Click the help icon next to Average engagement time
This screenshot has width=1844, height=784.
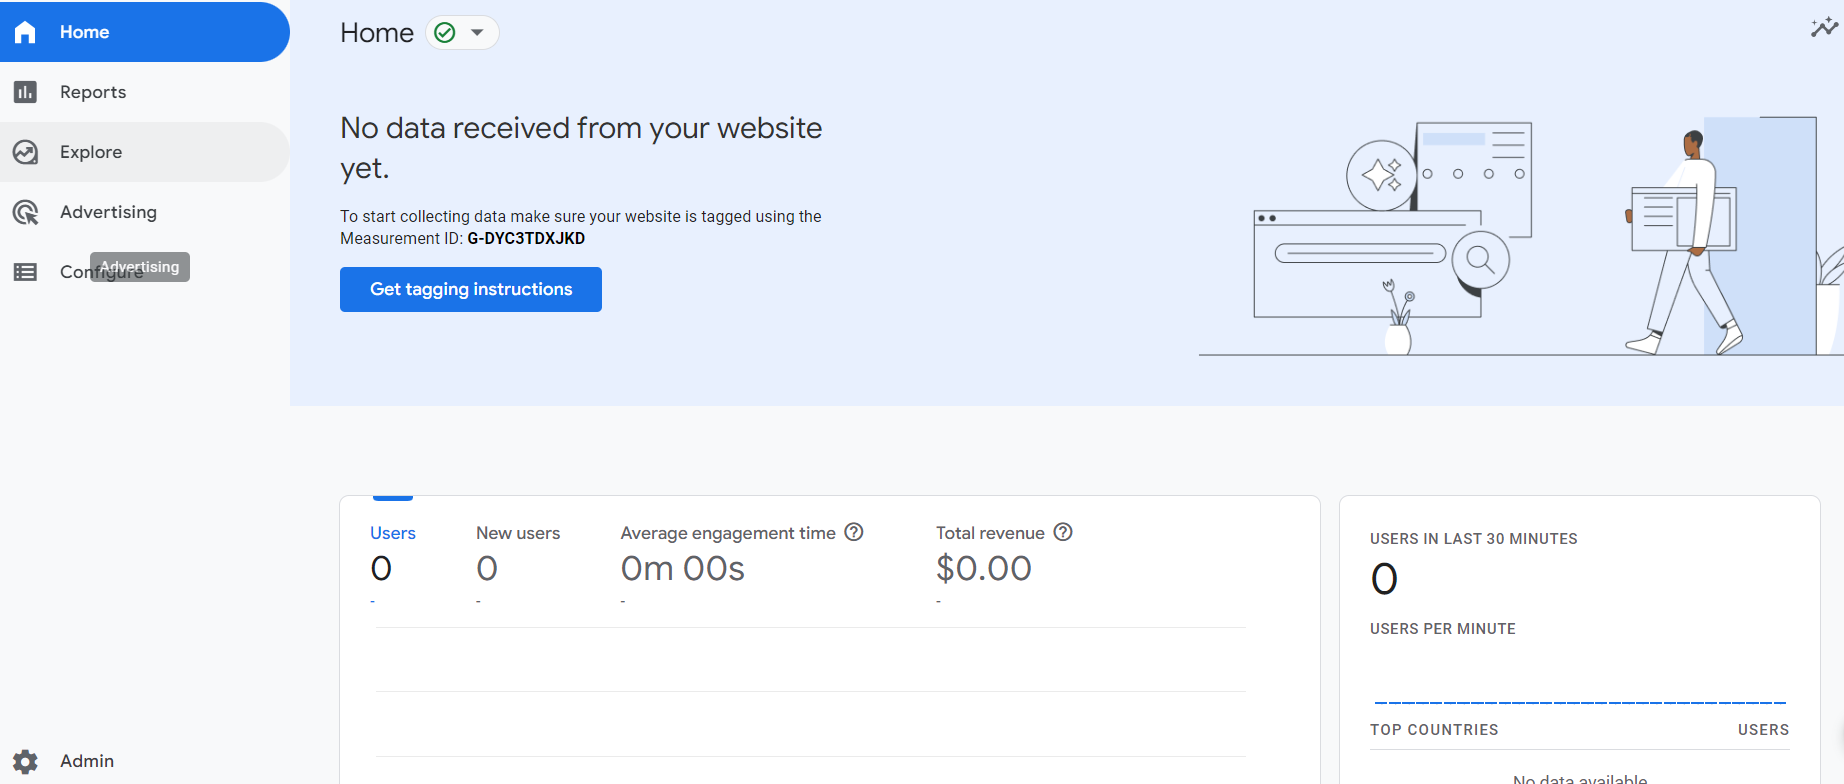click(x=854, y=532)
